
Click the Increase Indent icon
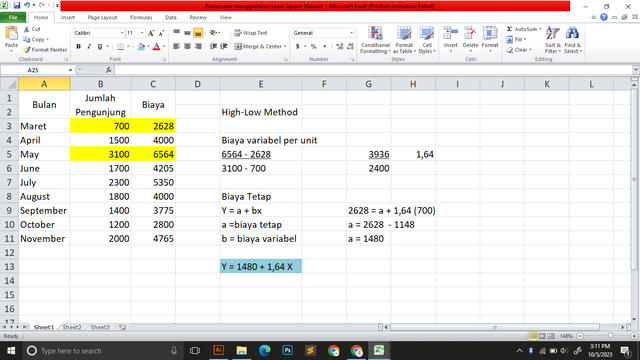click(x=224, y=47)
